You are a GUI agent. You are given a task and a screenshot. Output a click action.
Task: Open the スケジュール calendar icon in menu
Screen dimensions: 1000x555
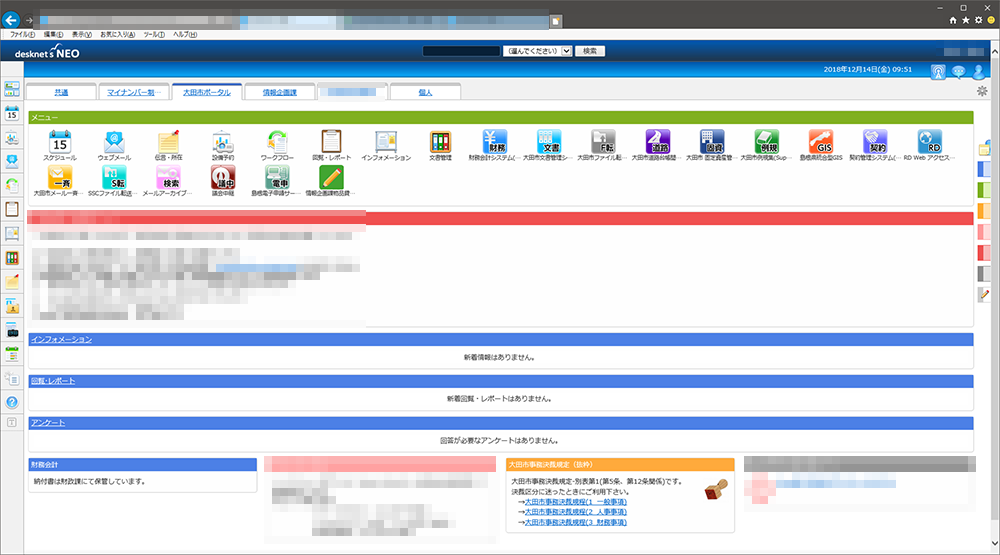[x=60, y=141]
